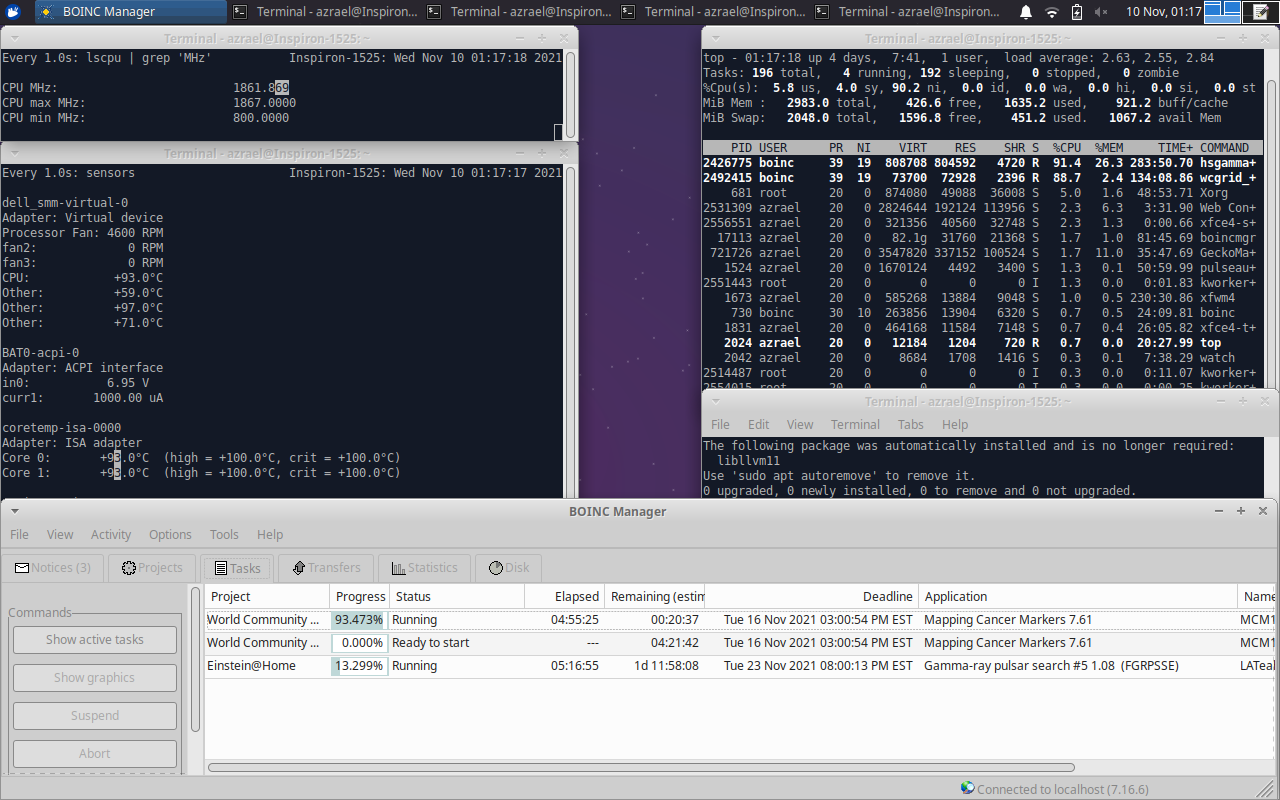Click the 13.299% progress bar
This screenshot has width=1280, height=800.
360,666
